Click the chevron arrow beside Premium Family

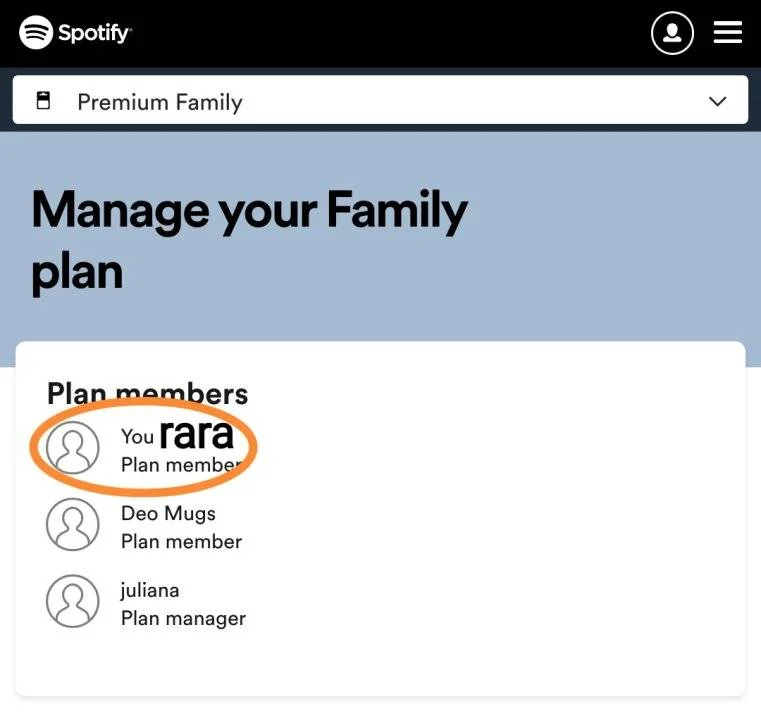[717, 101]
